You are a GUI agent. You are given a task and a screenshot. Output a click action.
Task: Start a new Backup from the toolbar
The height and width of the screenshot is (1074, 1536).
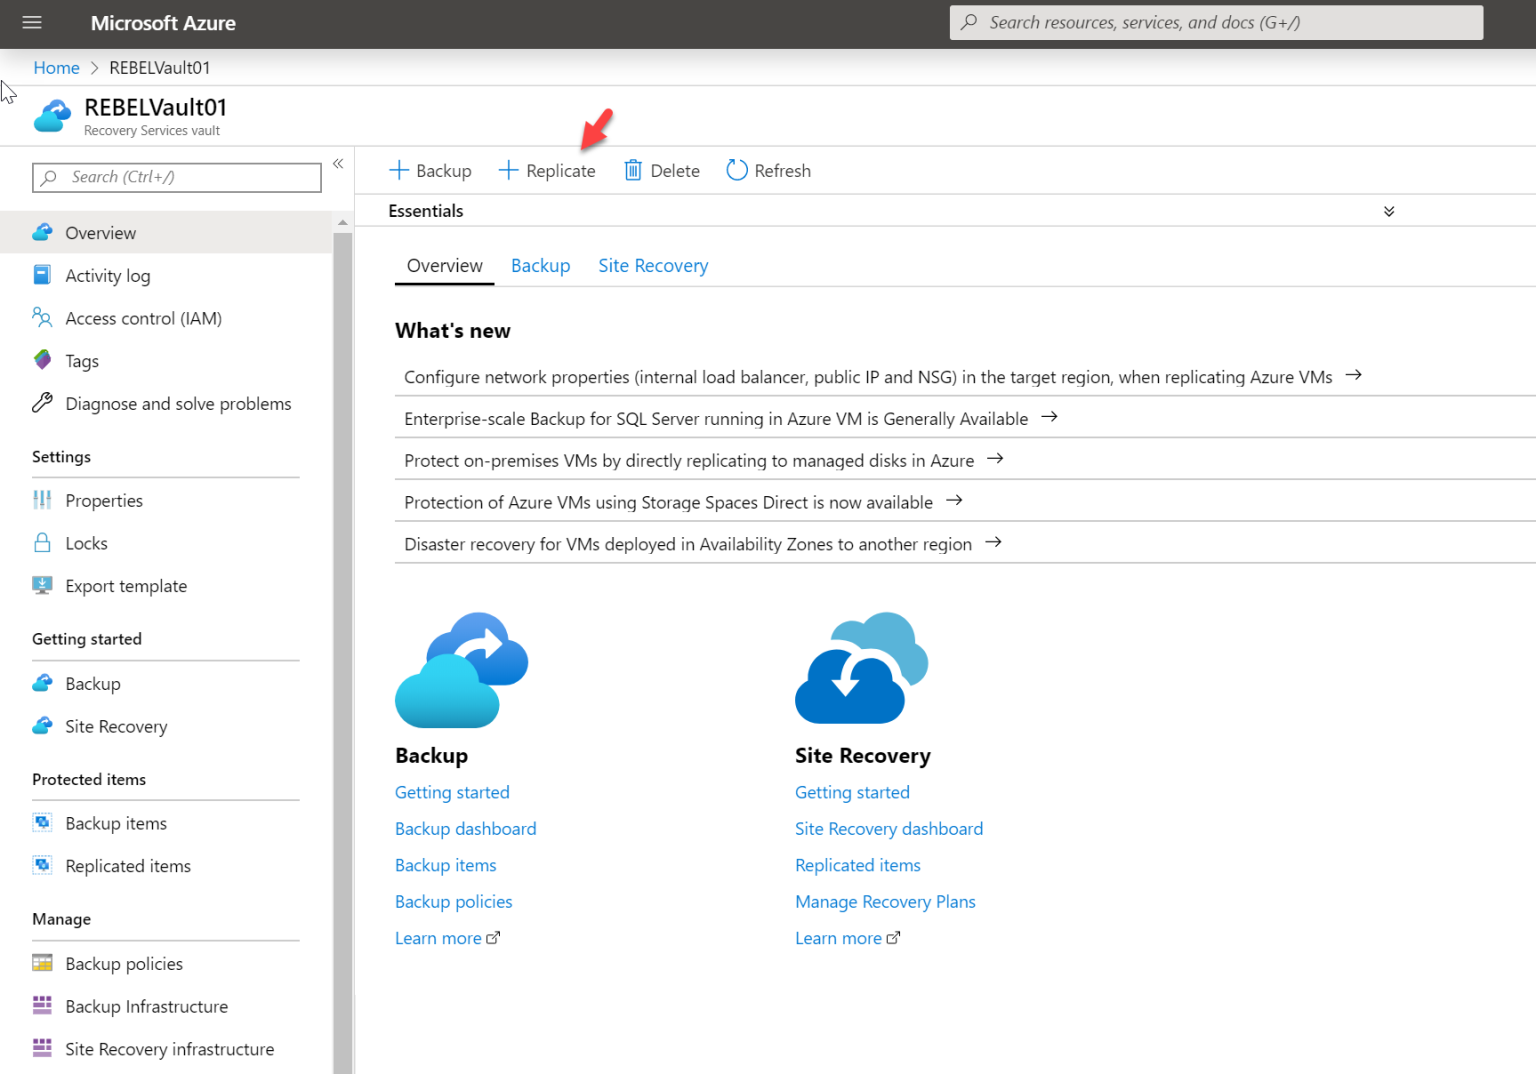pyautogui.click(x=430, y=170)
